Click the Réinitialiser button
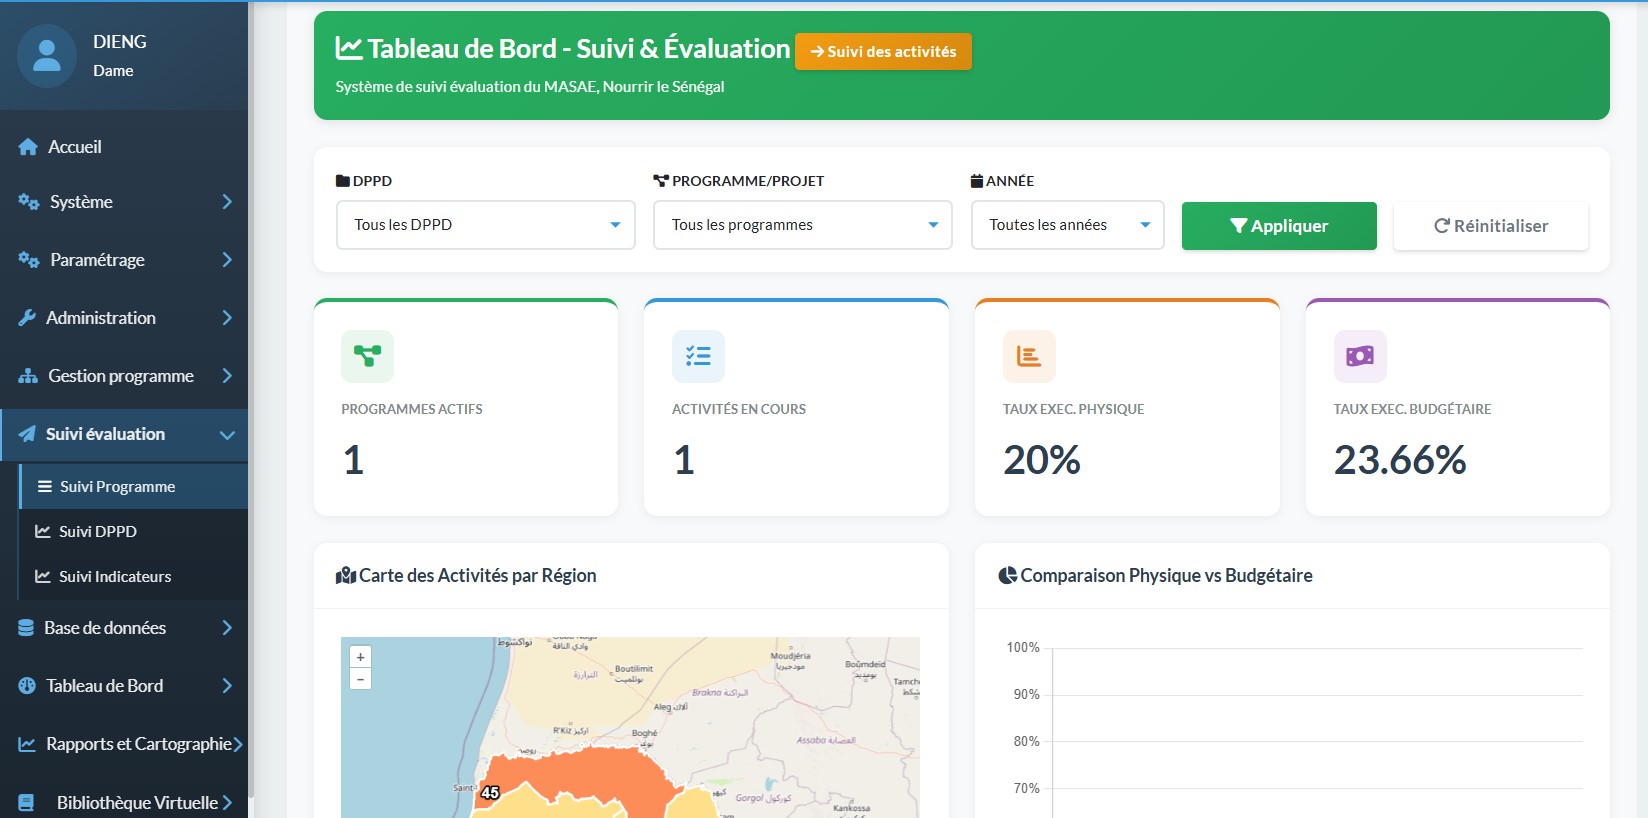This screenshot has height=818, width=1648. tap(1490, 226)
